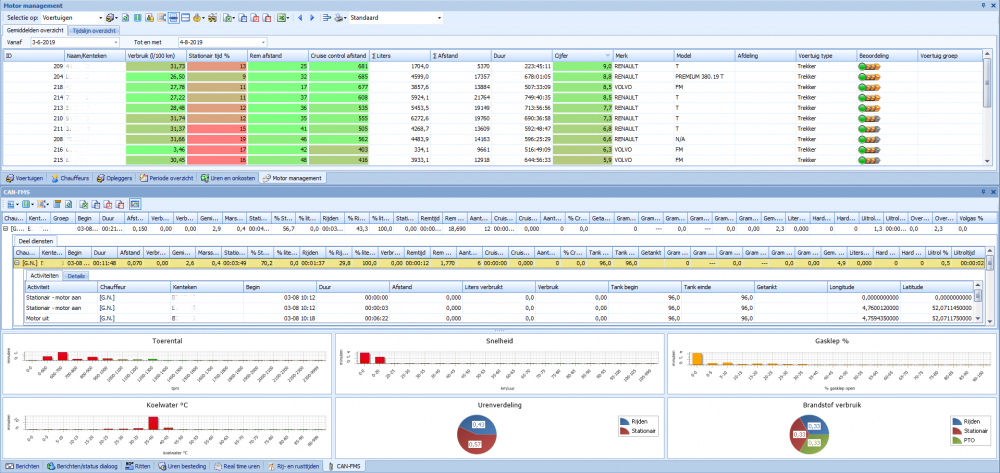Pin the CAN-FMS panel

[x=983, y=191]
